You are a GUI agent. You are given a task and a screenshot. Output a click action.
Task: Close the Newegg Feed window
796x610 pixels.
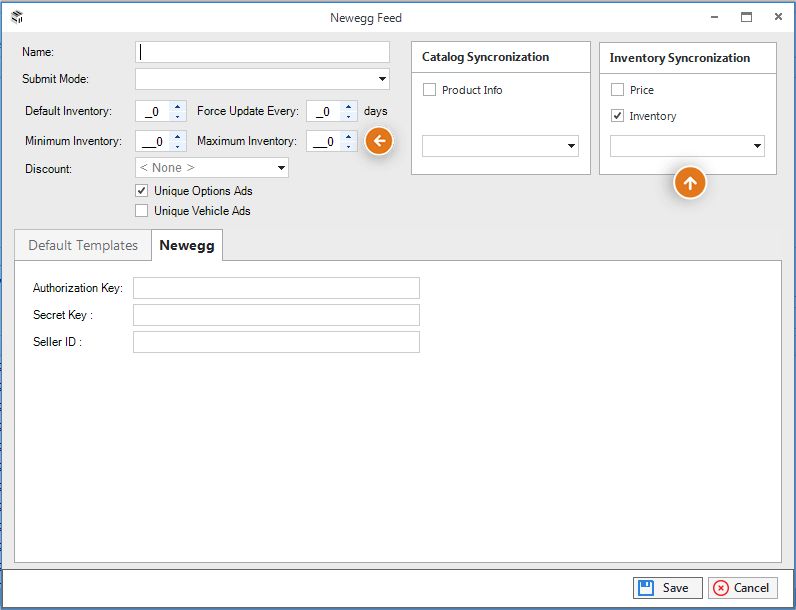(778, 17)
